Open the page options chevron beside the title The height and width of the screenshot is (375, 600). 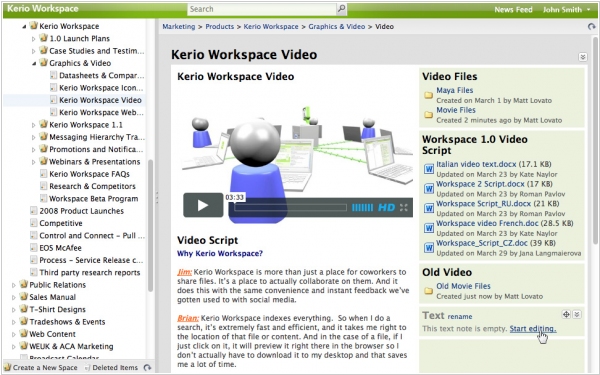point(582,57)
